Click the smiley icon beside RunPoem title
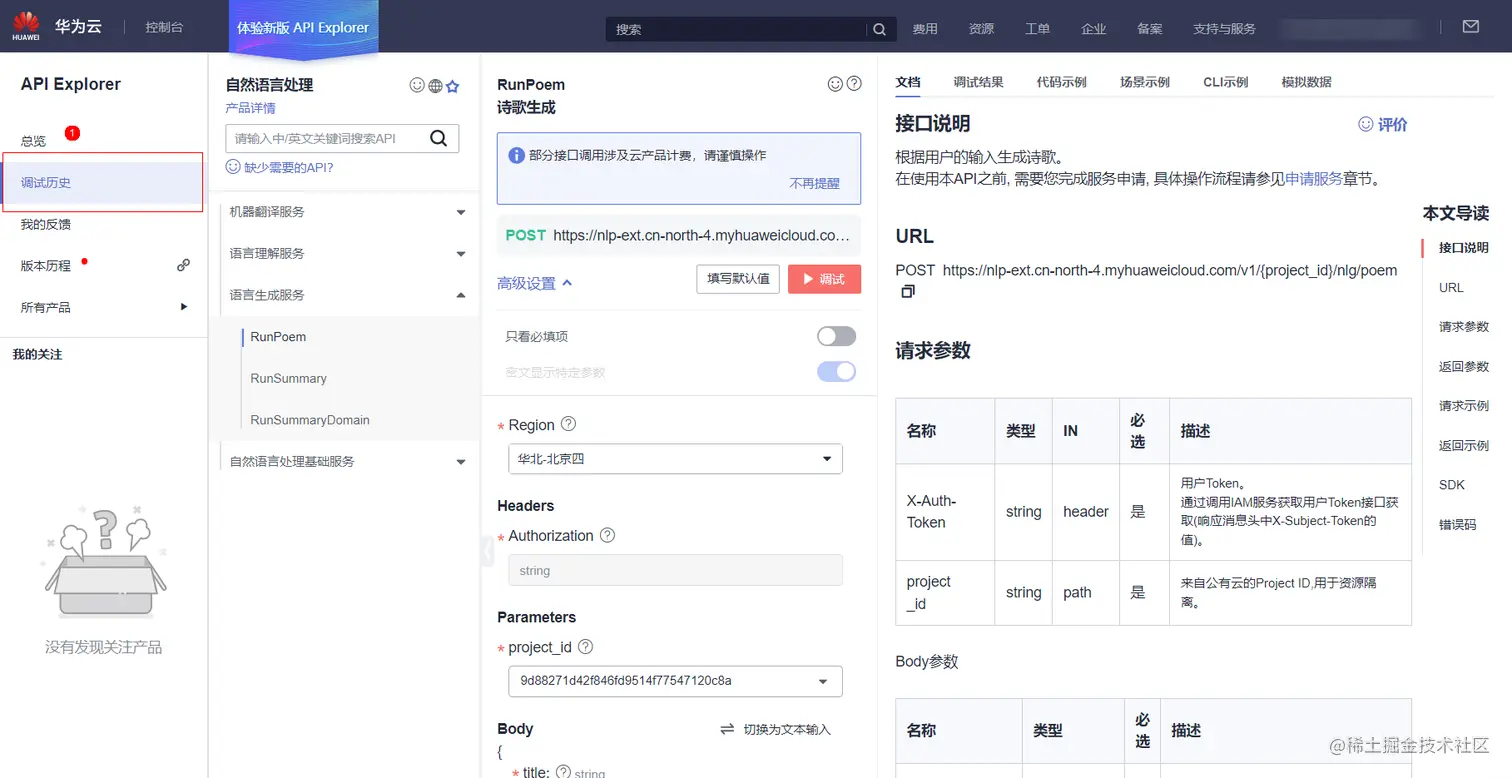 [835, 84]
